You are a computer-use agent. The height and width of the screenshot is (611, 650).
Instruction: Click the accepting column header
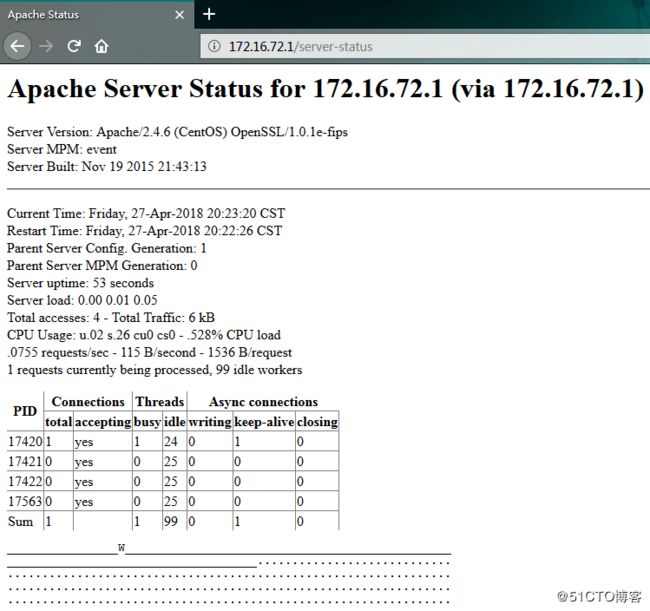[x=103, y=422]
